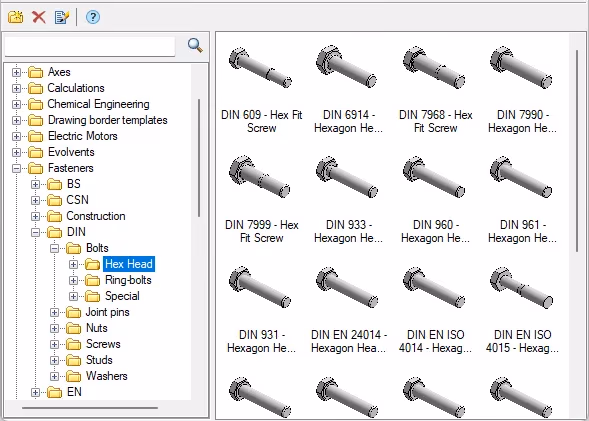Collapse the Fasteners folder
589x421 pixels.
(16, 168)
